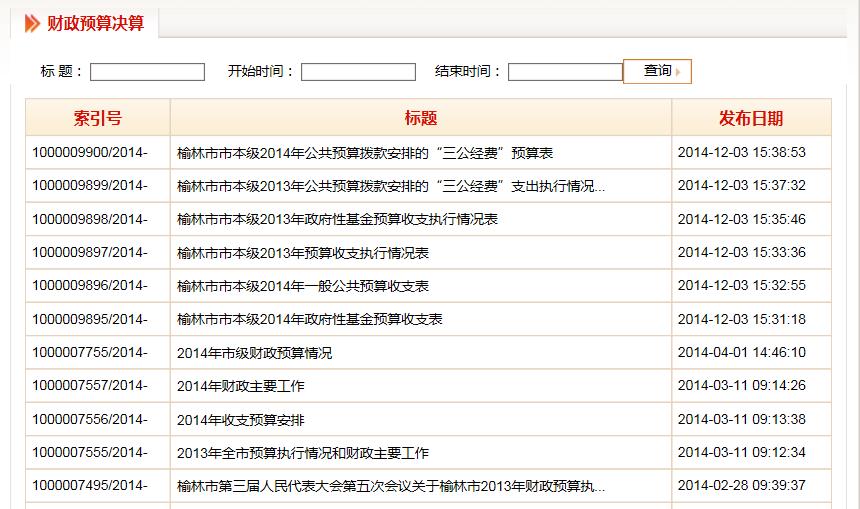Image resolution: width=860 pixels, height=509 pixels.
Task: Click the 查询 search button
Action: pos(657,71)
